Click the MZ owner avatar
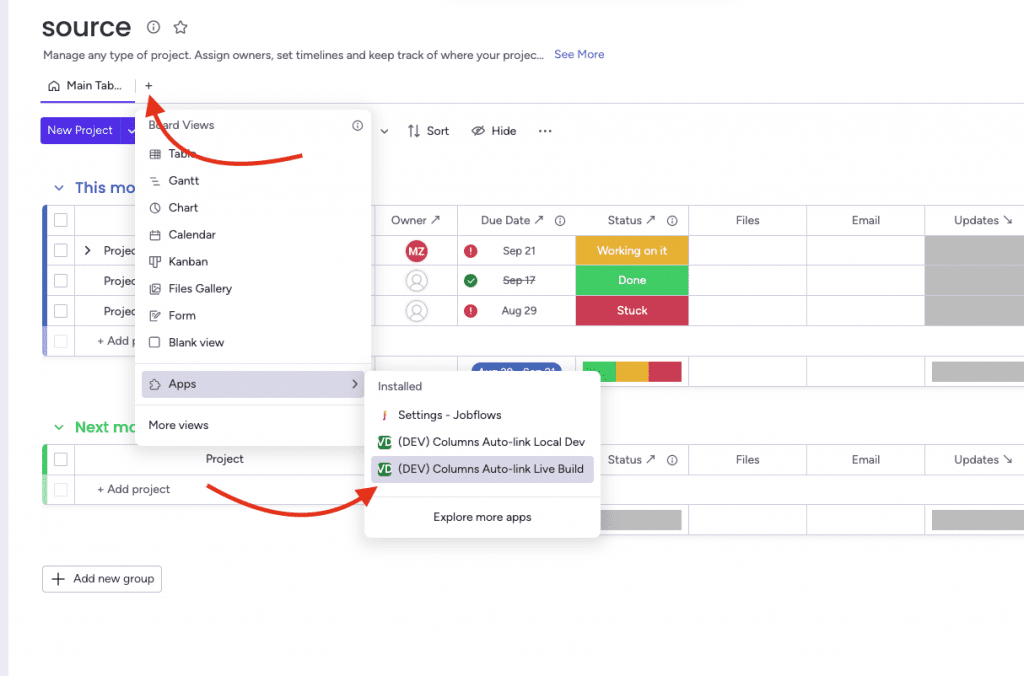 [x=417, y=251]
